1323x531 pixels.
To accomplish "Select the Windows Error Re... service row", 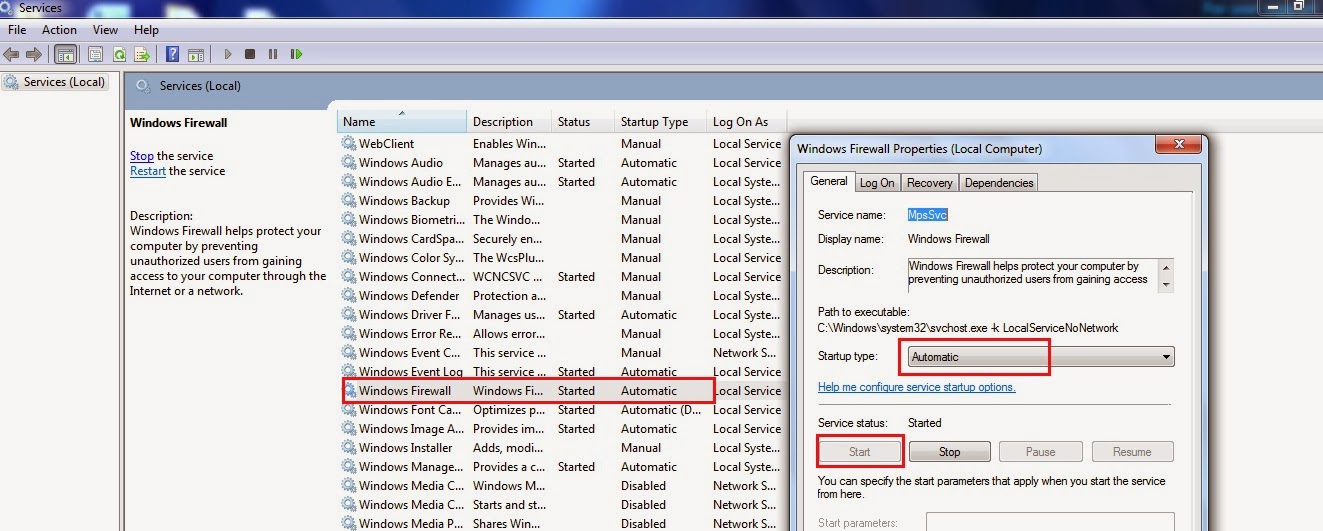I will tap(562, 334).
